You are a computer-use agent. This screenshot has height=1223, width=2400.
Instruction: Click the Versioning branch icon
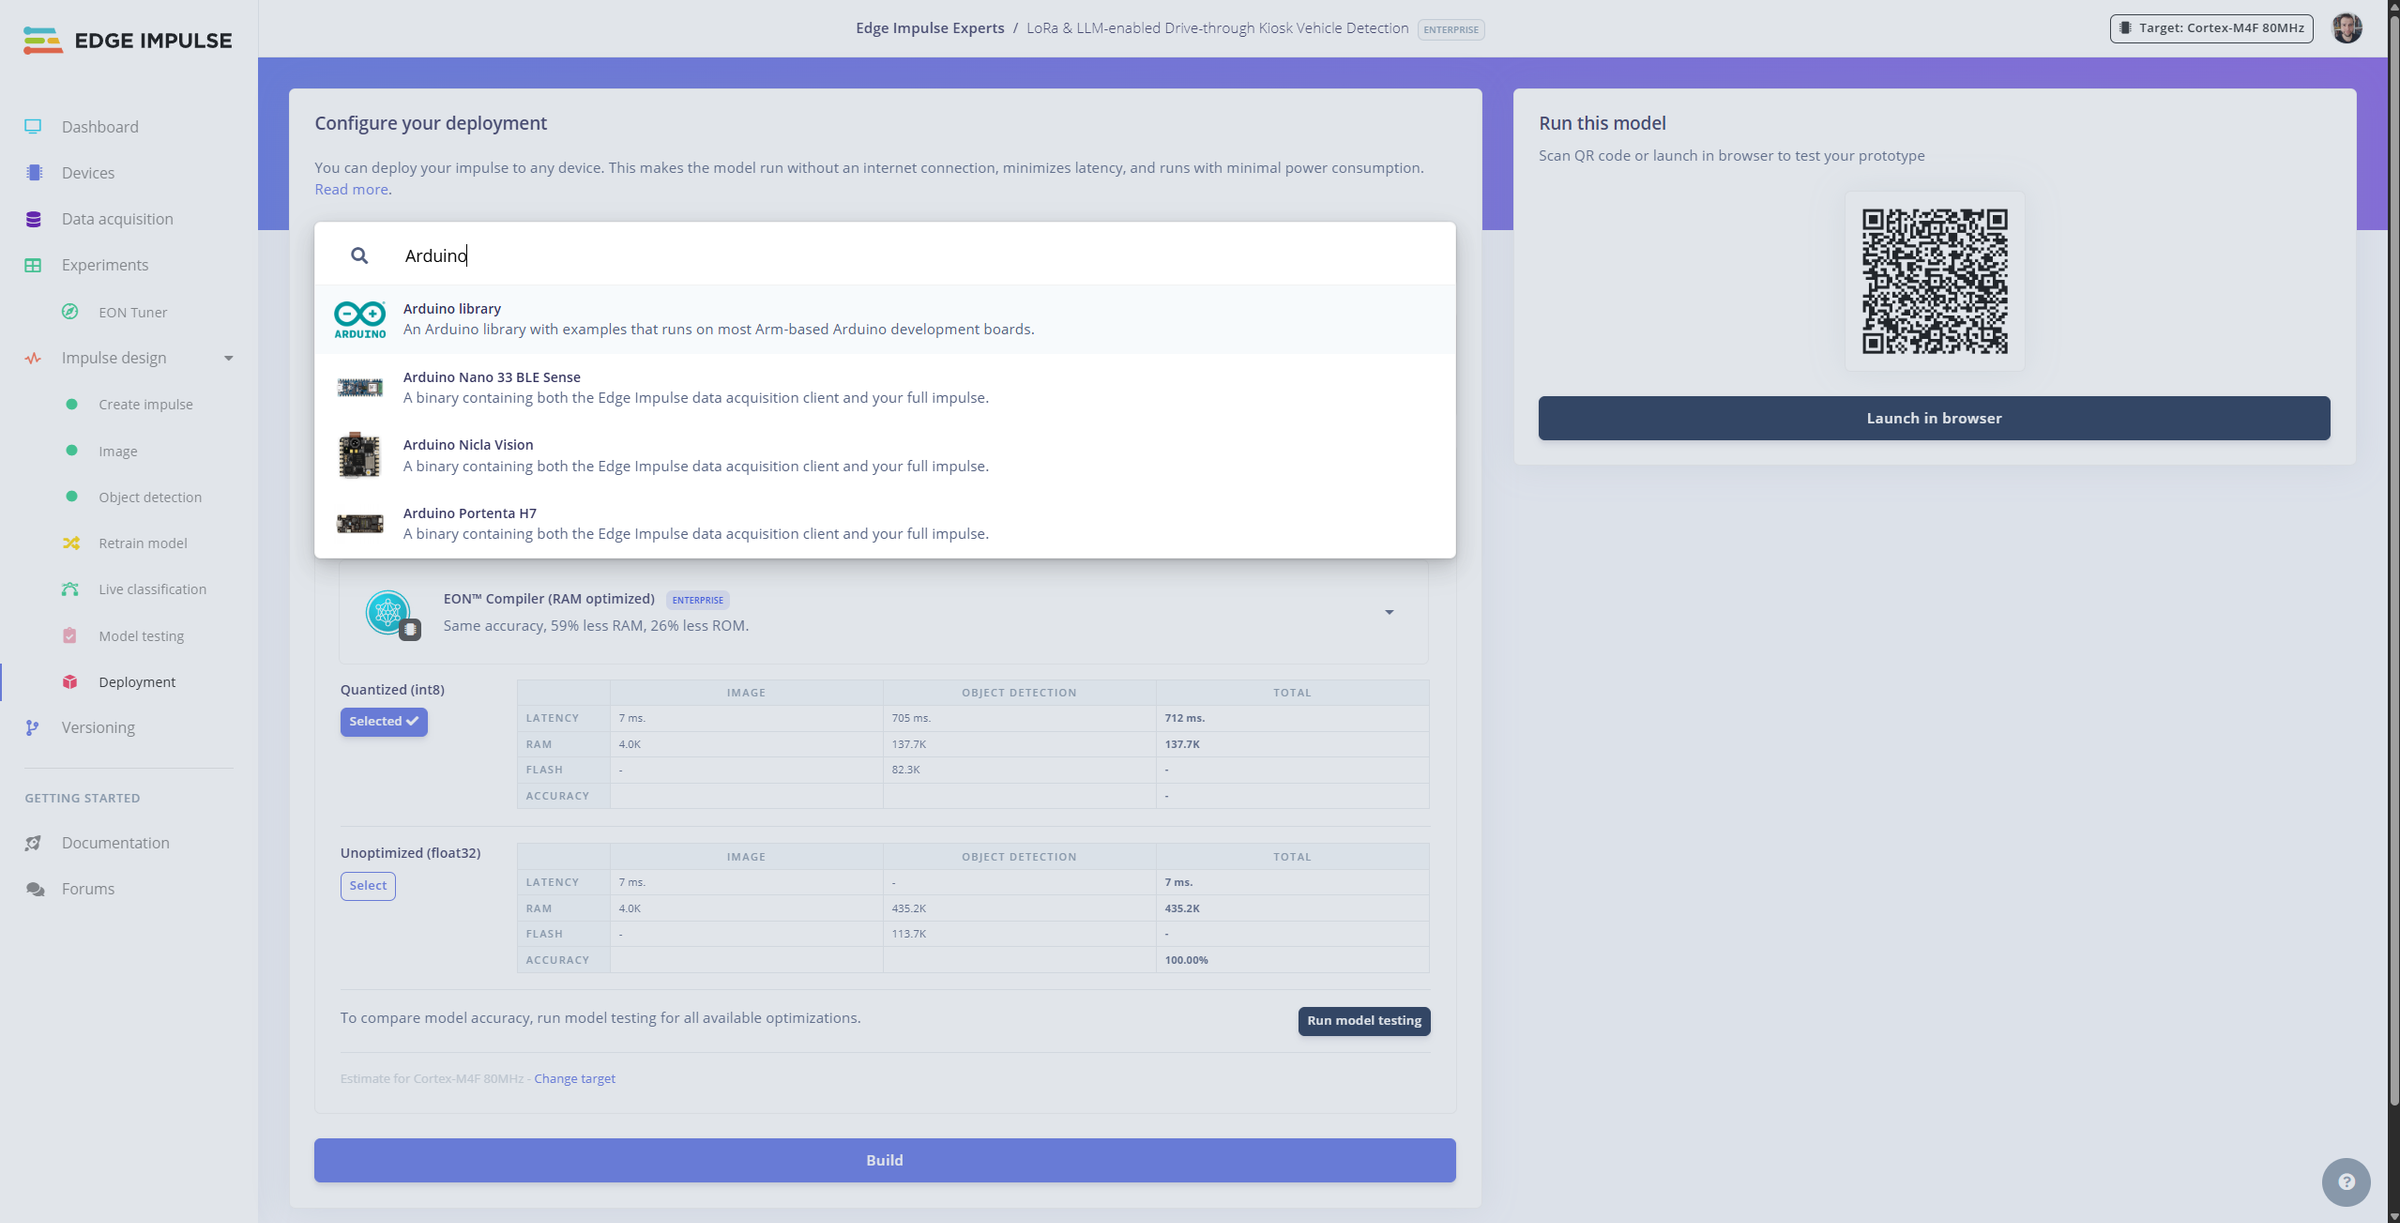[x=33, y=728]
